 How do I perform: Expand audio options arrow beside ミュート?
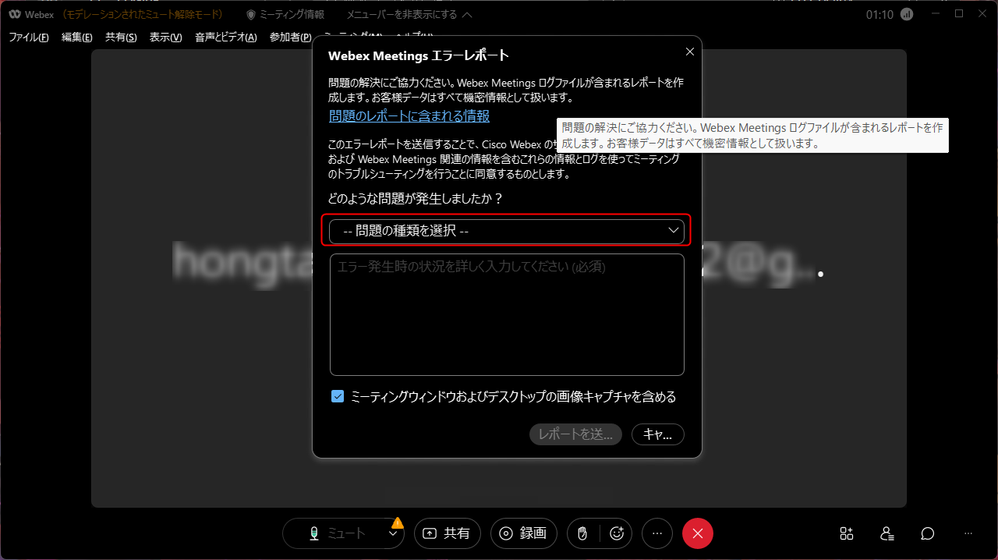tap(393, 534)
